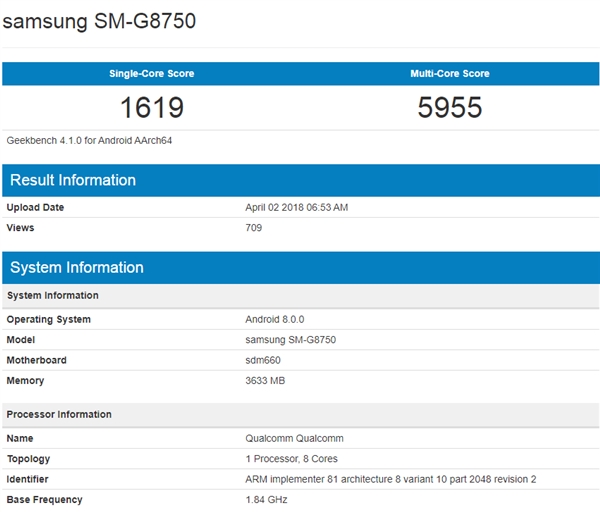This screenshot has height=512, width=600.
Task: Select the single-core score value 1619
Action: 151,108
